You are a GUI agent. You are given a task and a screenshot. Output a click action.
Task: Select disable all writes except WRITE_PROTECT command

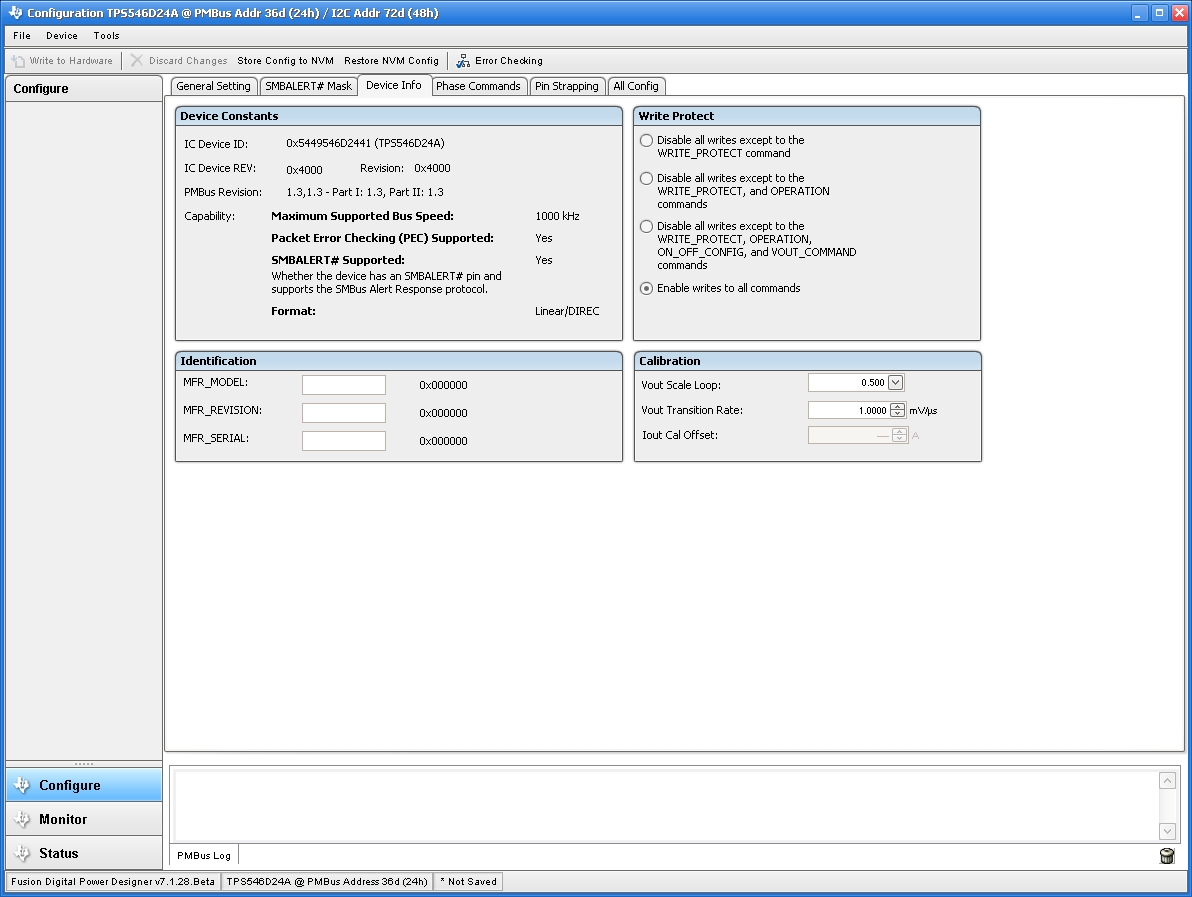pyautogui.click(x=646, y=140)
